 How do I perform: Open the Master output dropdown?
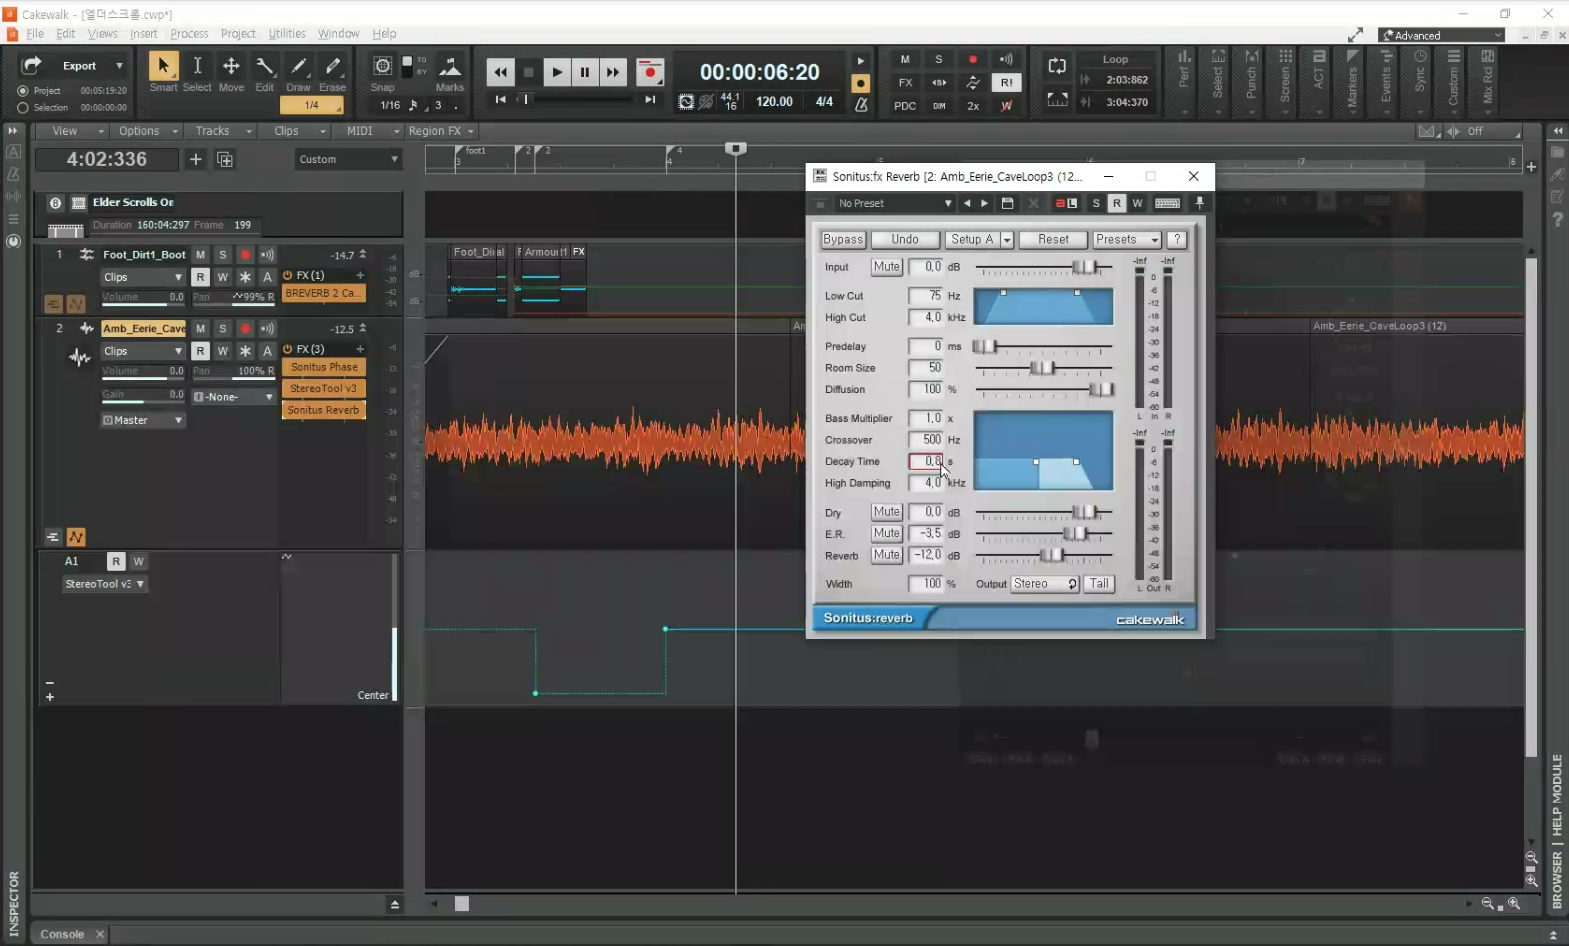click(142, 420)
